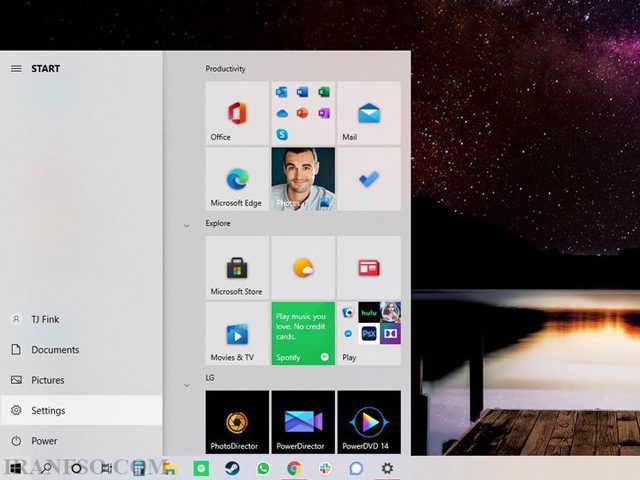Screen dimensions: 640x480
Task: Launch Movies & TV tile
Action: 237,333
